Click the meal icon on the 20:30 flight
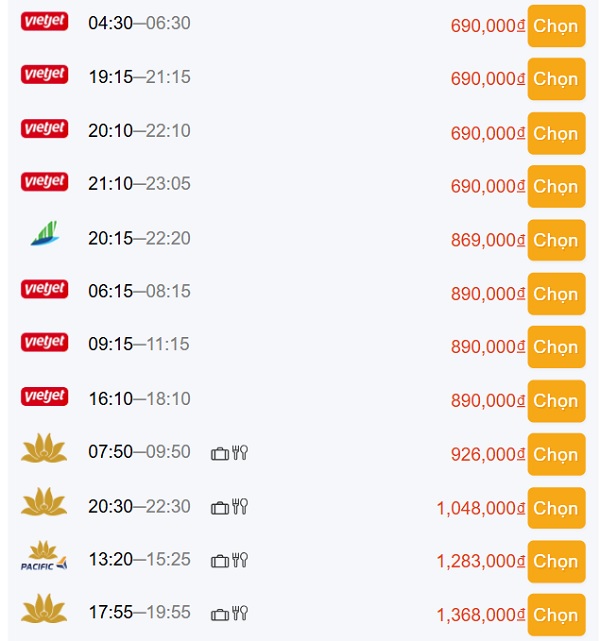This screenshot has width=600, height=641. click(x=240, y=507)
